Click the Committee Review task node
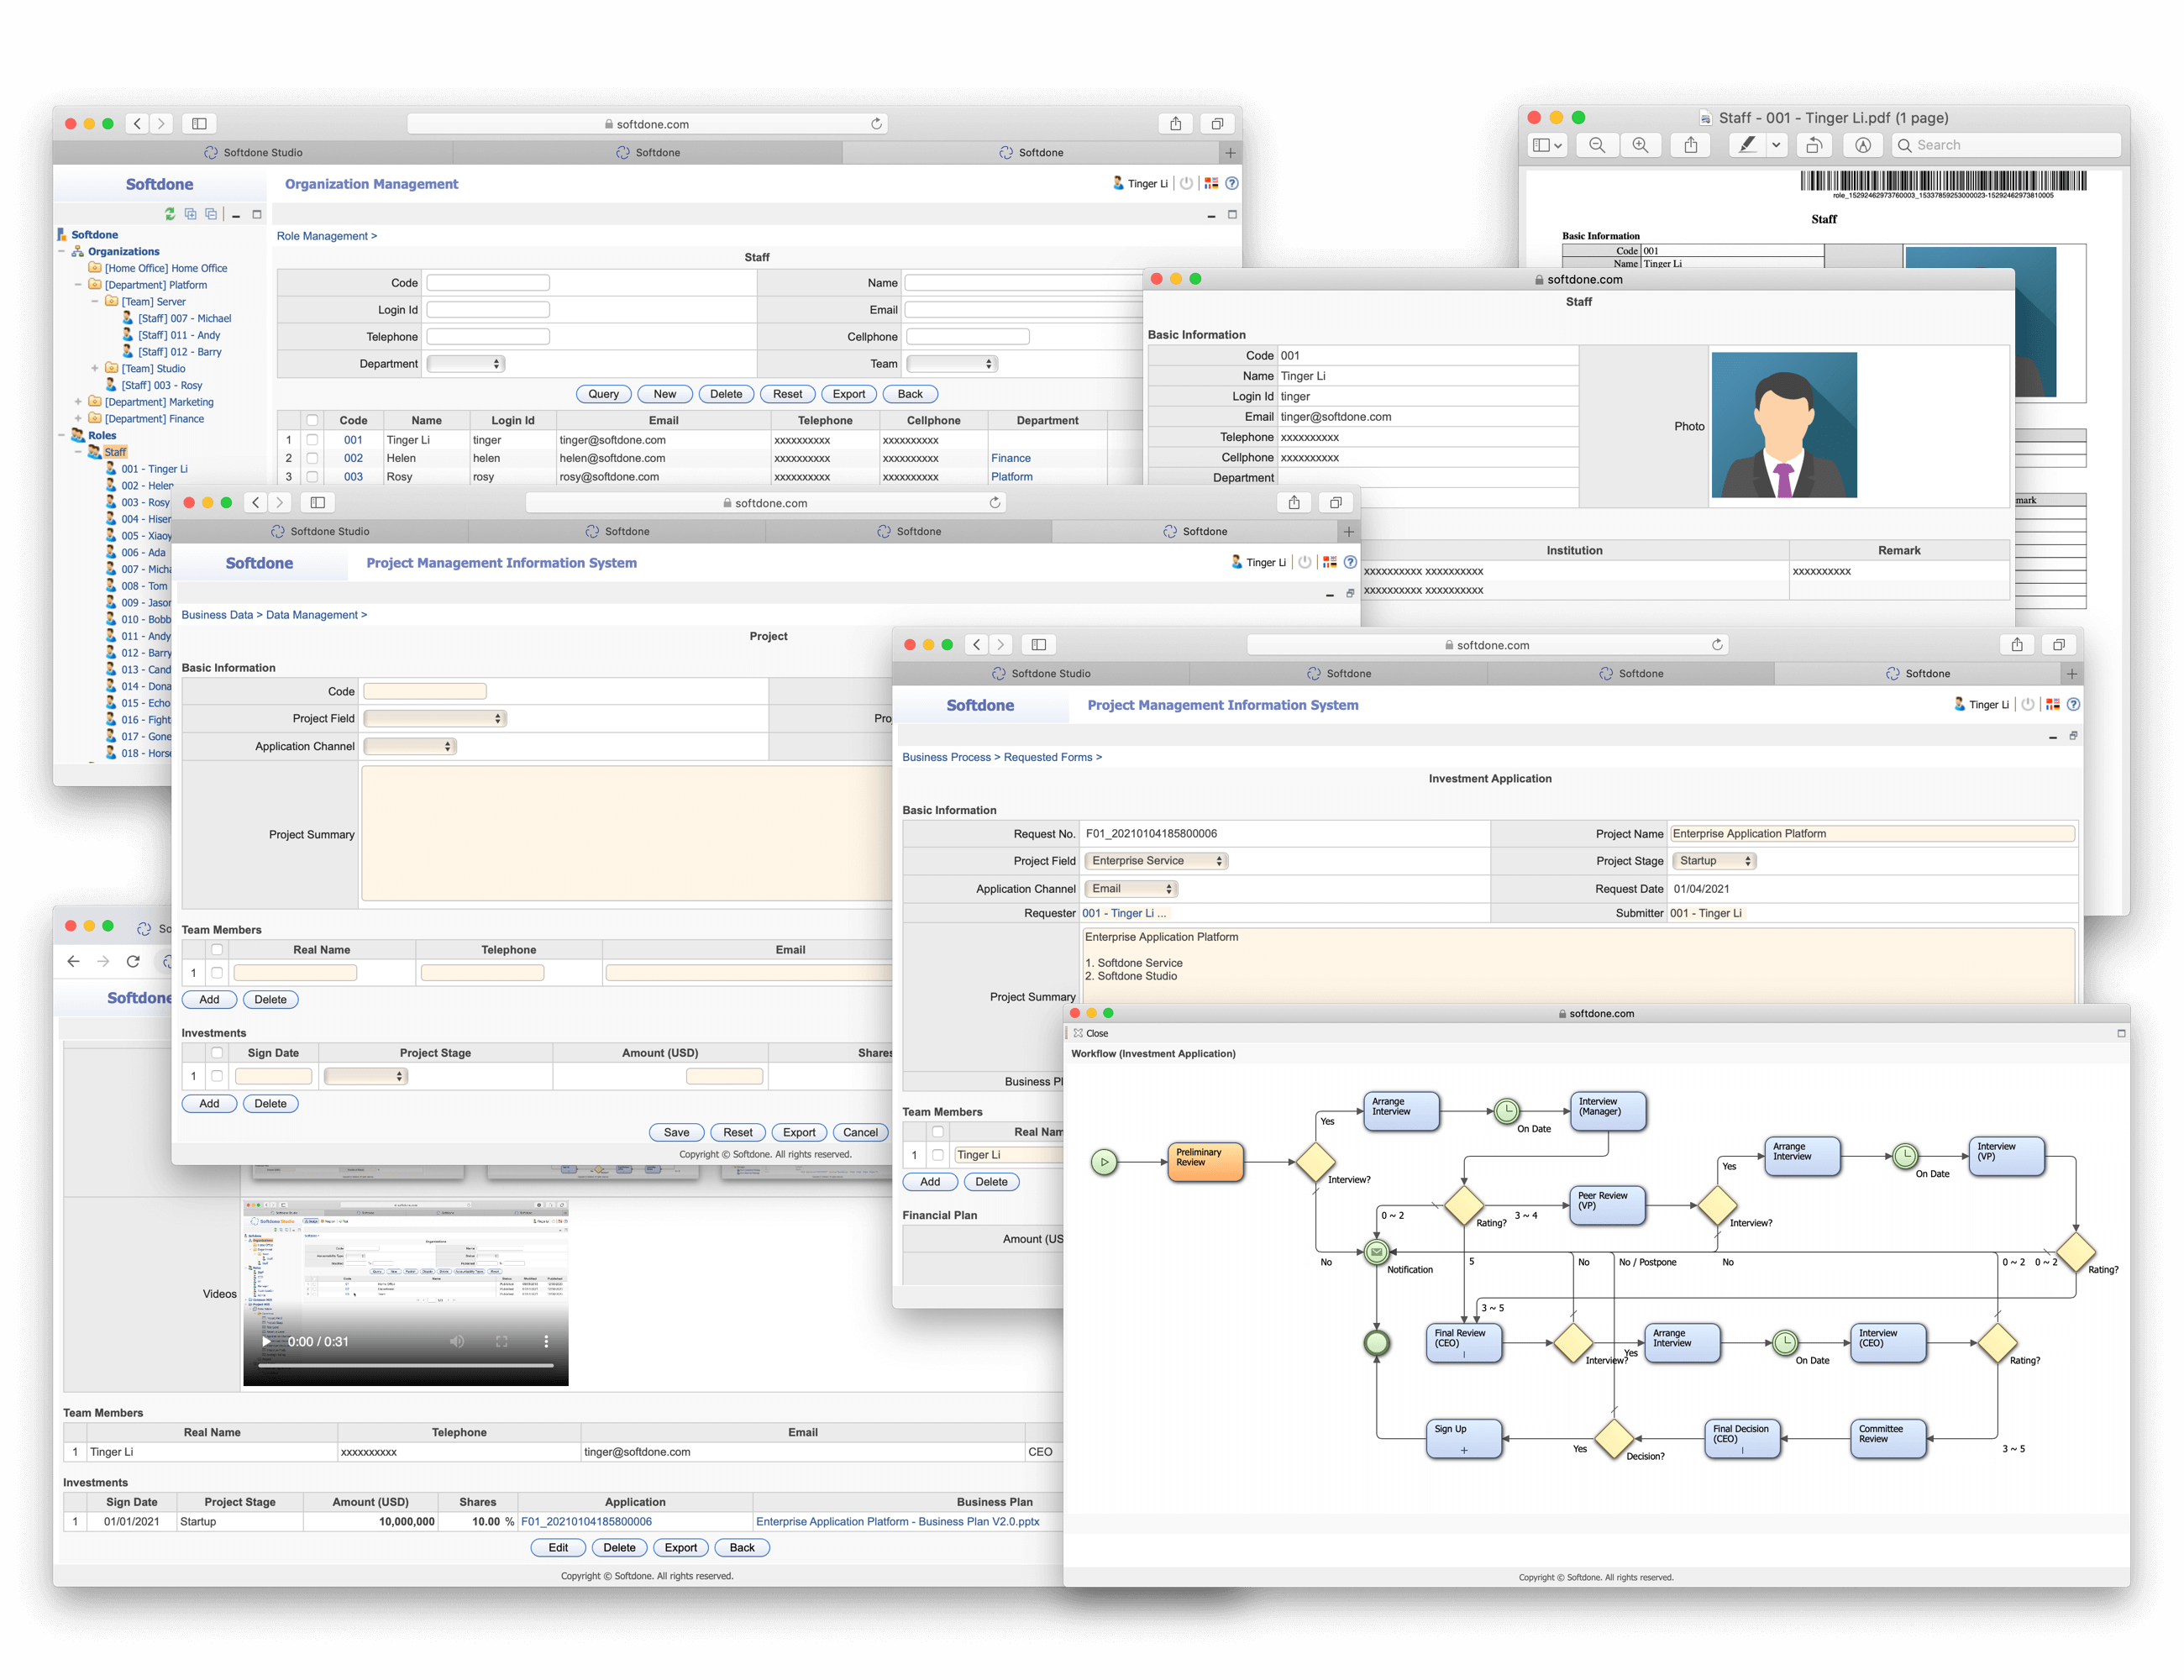Image resolution: width=2184 pixels, height=1680 pixels. pos(1888,1438)
